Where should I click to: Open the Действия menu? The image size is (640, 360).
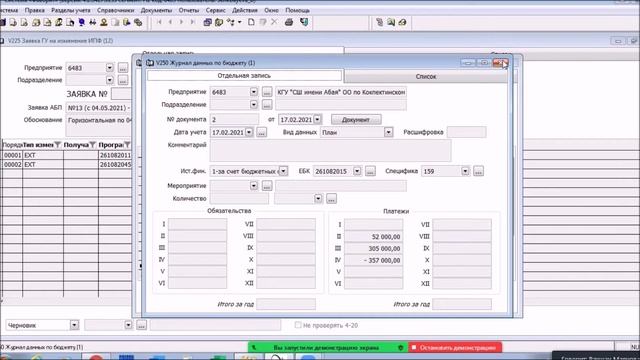tap(244, 10)
